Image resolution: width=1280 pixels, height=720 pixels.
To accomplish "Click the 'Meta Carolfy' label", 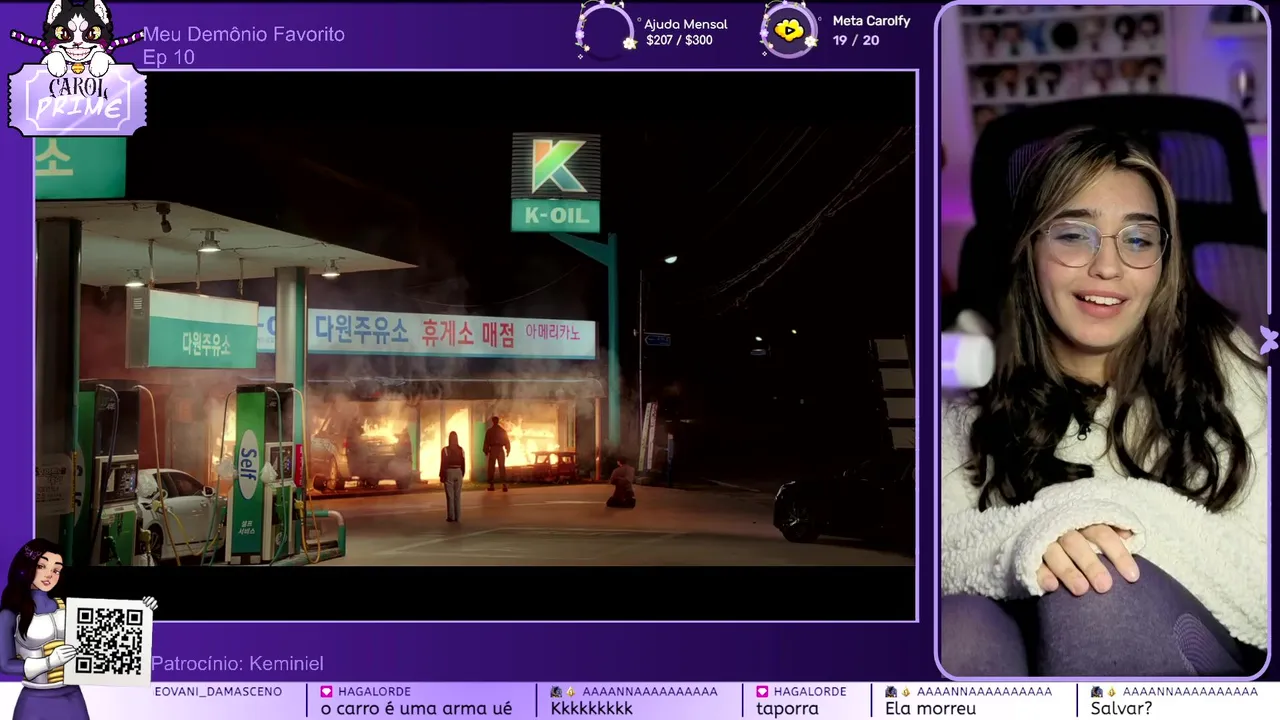I will pyautogui.click(x=871, y=21).
